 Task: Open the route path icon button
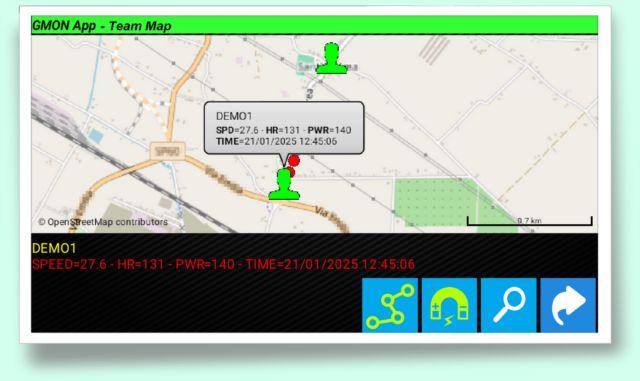click(390, 305)
